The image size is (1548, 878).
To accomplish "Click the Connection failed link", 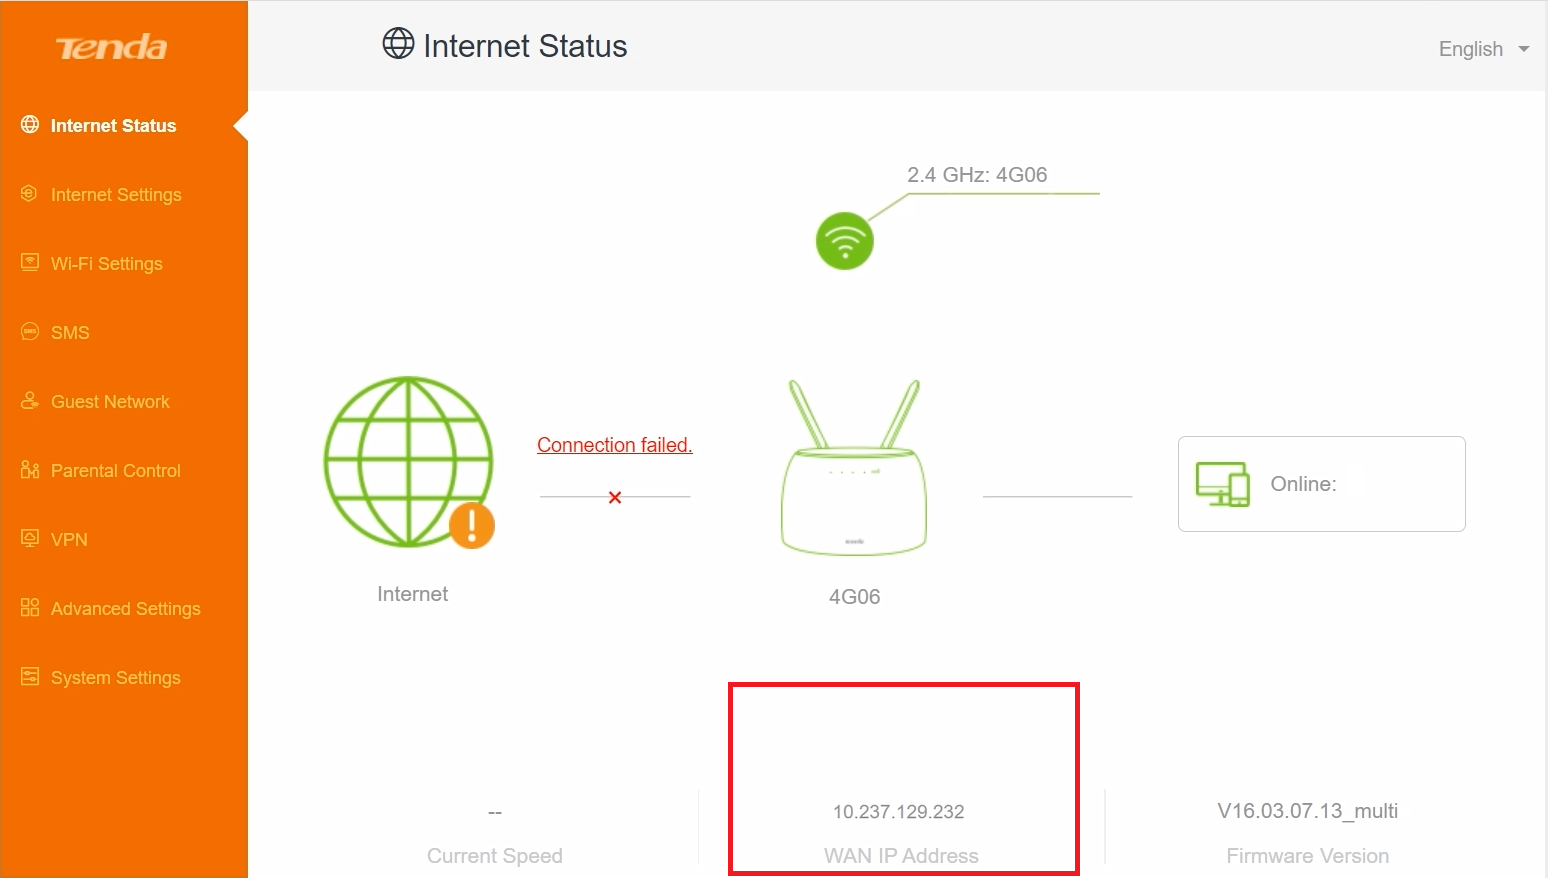I will coord(615,445).
